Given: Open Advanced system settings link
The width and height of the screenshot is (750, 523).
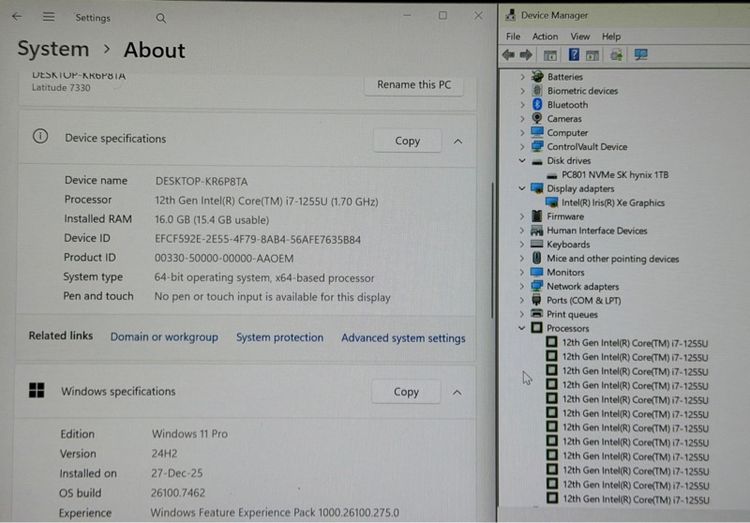Looking at the screenshot, I should coord(403,338).
